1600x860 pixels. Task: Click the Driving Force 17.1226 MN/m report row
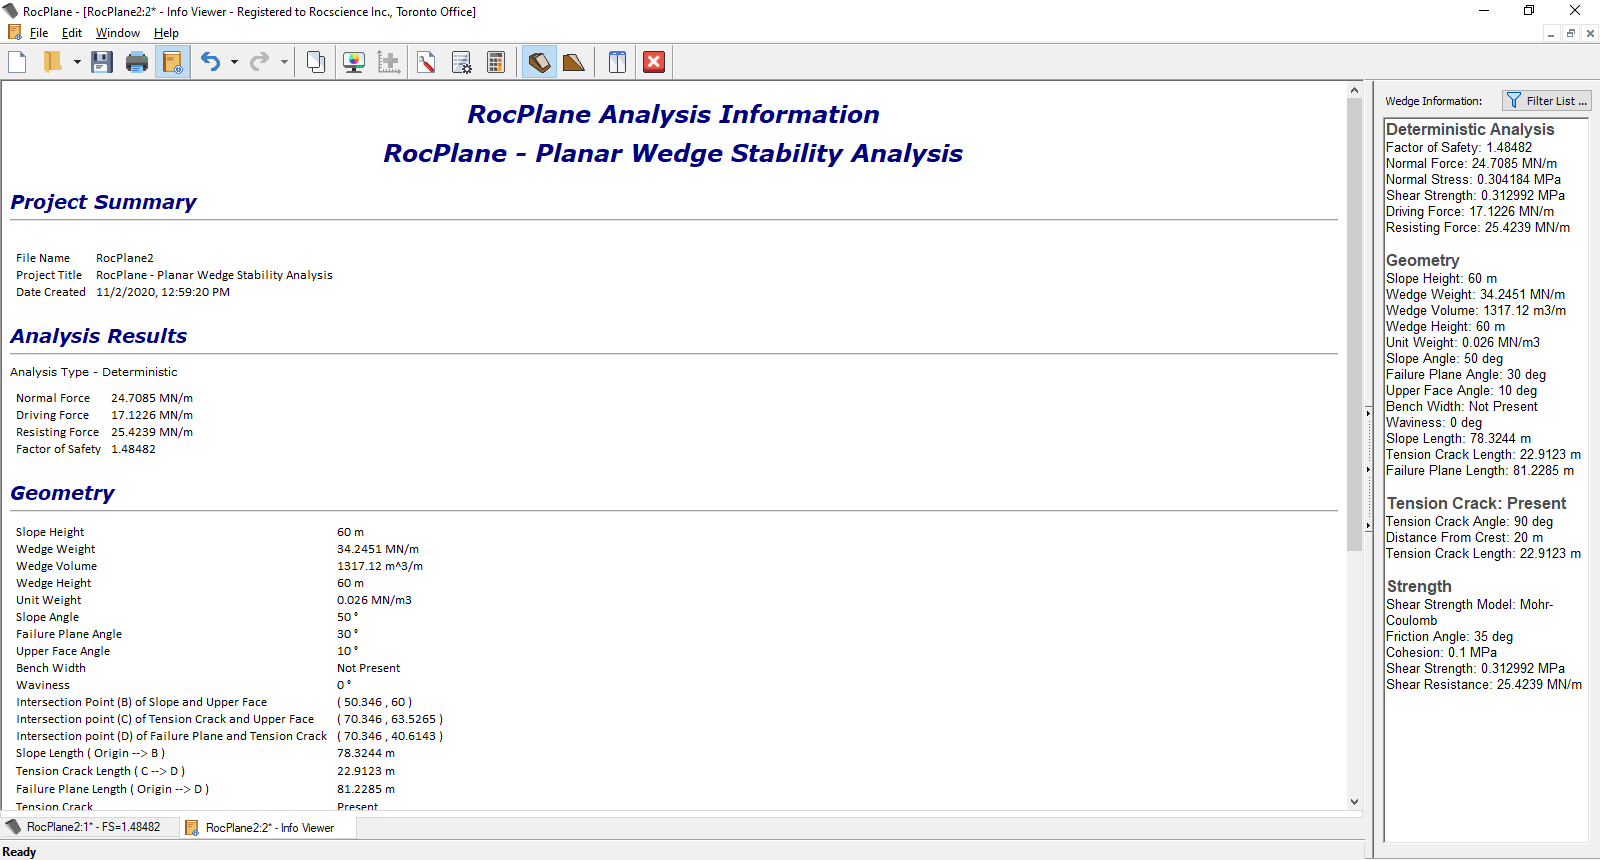(x=104, y=415)
